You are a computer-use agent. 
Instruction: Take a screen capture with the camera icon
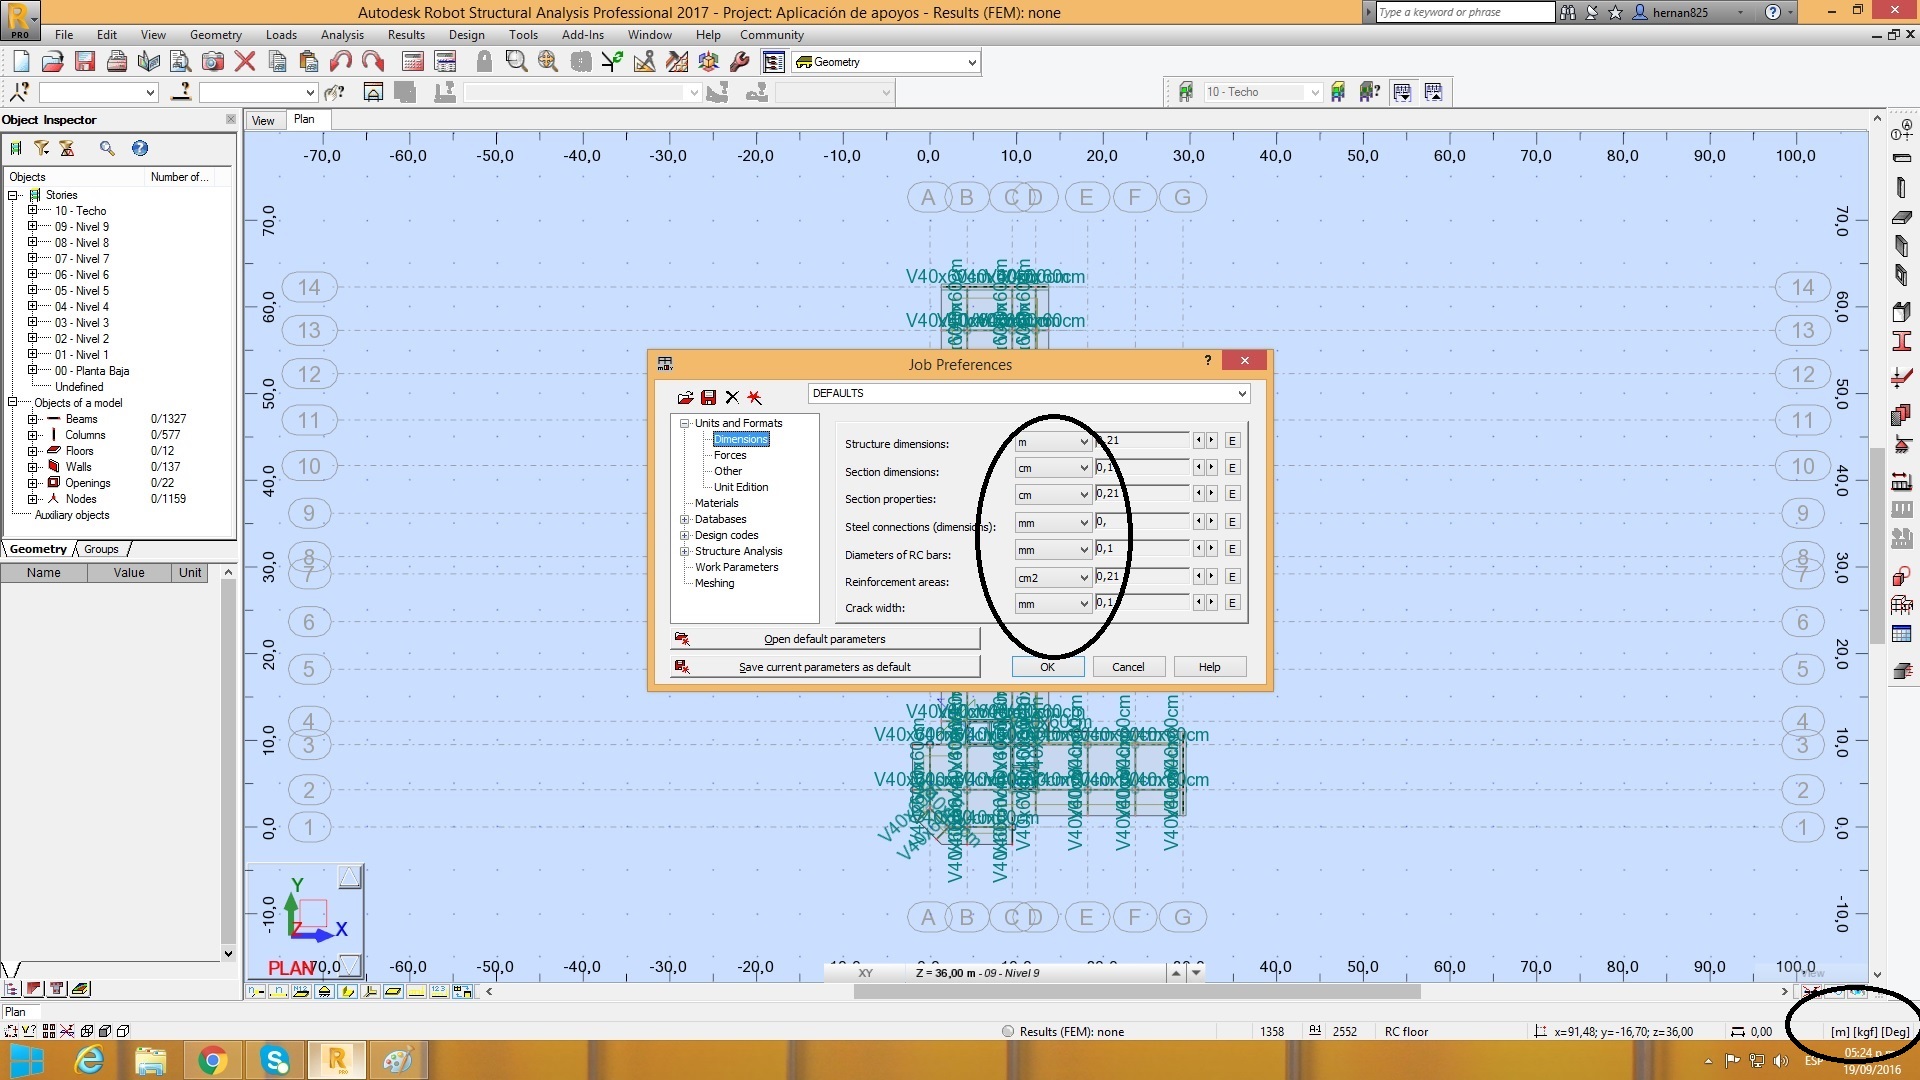(x=213, y=61)
